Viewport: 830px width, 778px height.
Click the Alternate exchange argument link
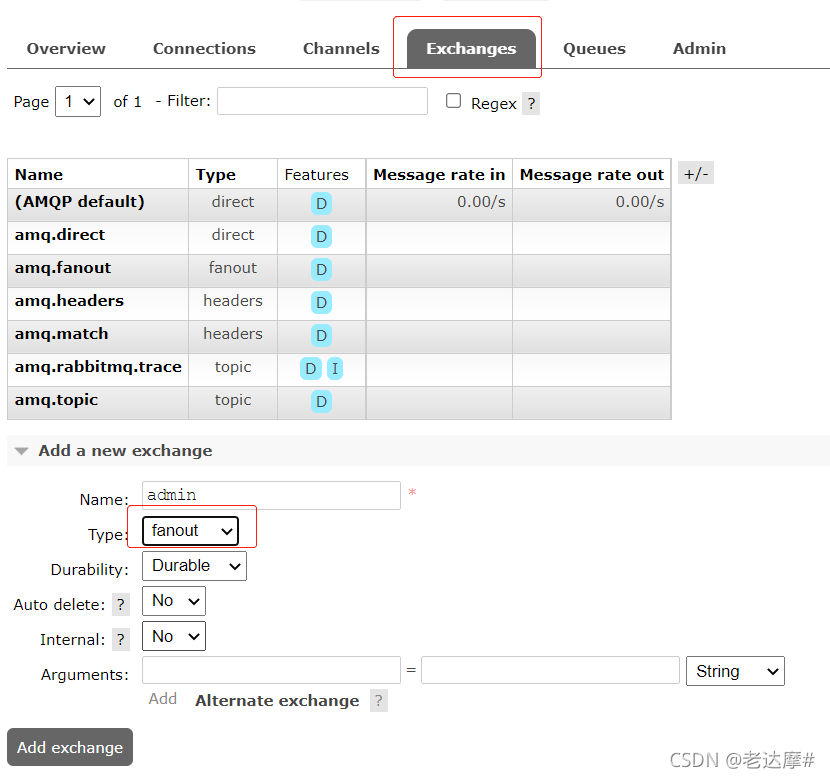point(277,701)
